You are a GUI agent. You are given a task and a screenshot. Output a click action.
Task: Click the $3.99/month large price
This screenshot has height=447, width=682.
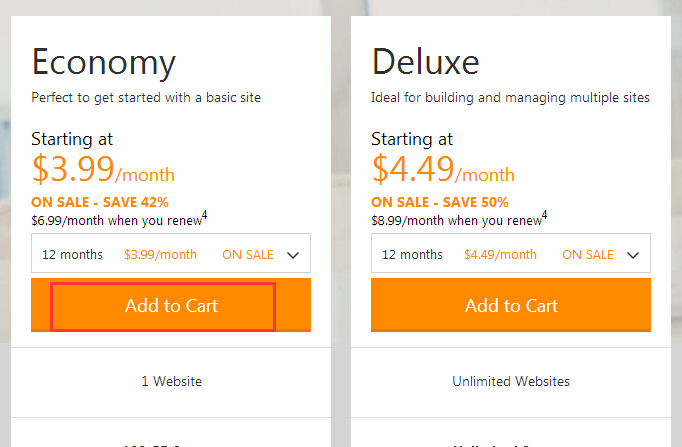(103, 171)
